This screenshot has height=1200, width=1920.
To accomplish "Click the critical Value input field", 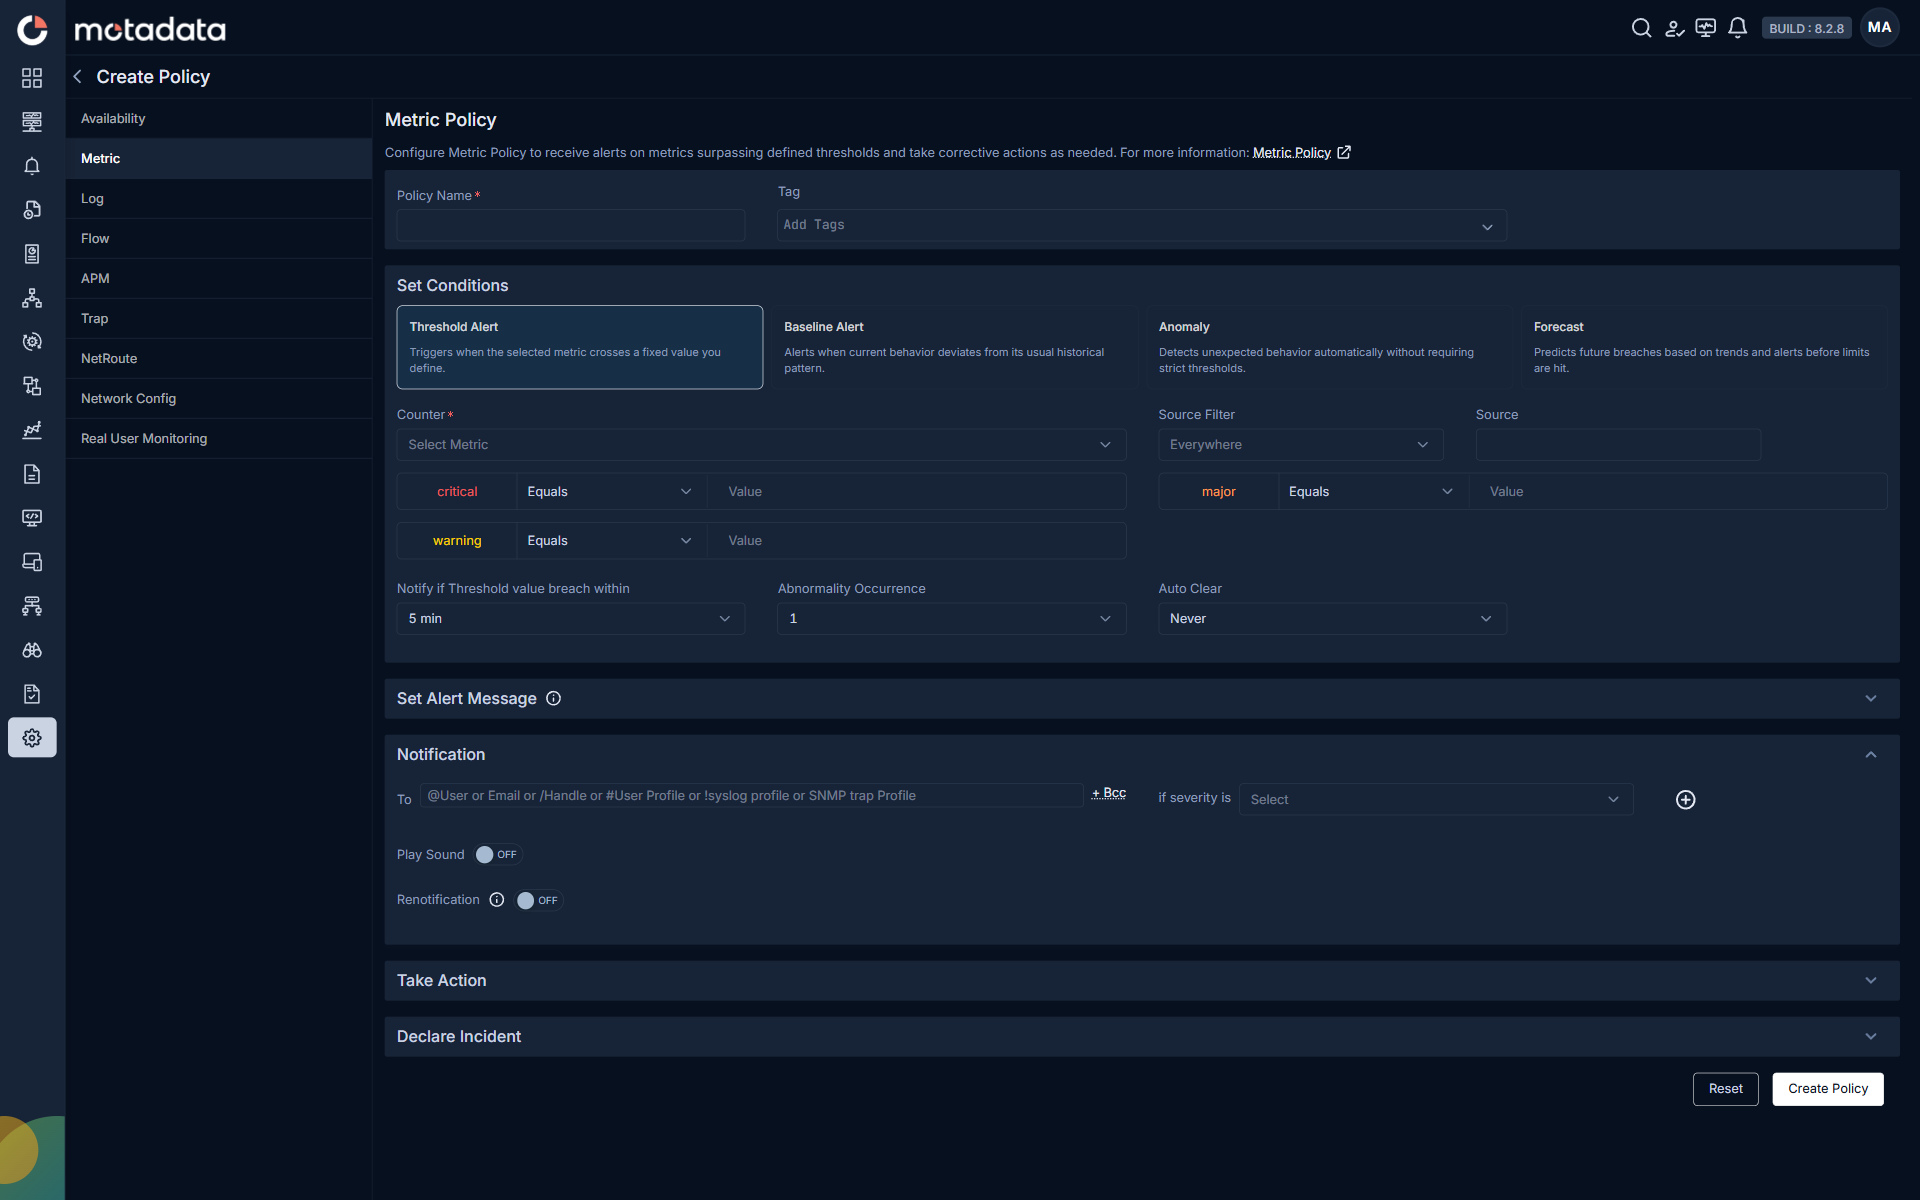I will pyautogui.click(x=916, y=492).
